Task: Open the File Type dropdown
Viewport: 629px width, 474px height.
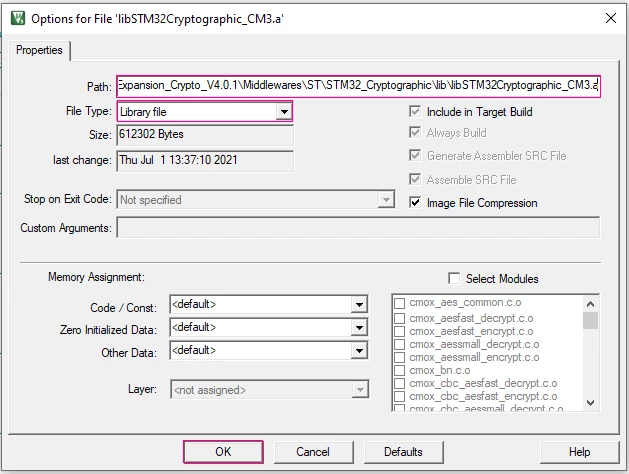Action: click(x=284, y=111)
